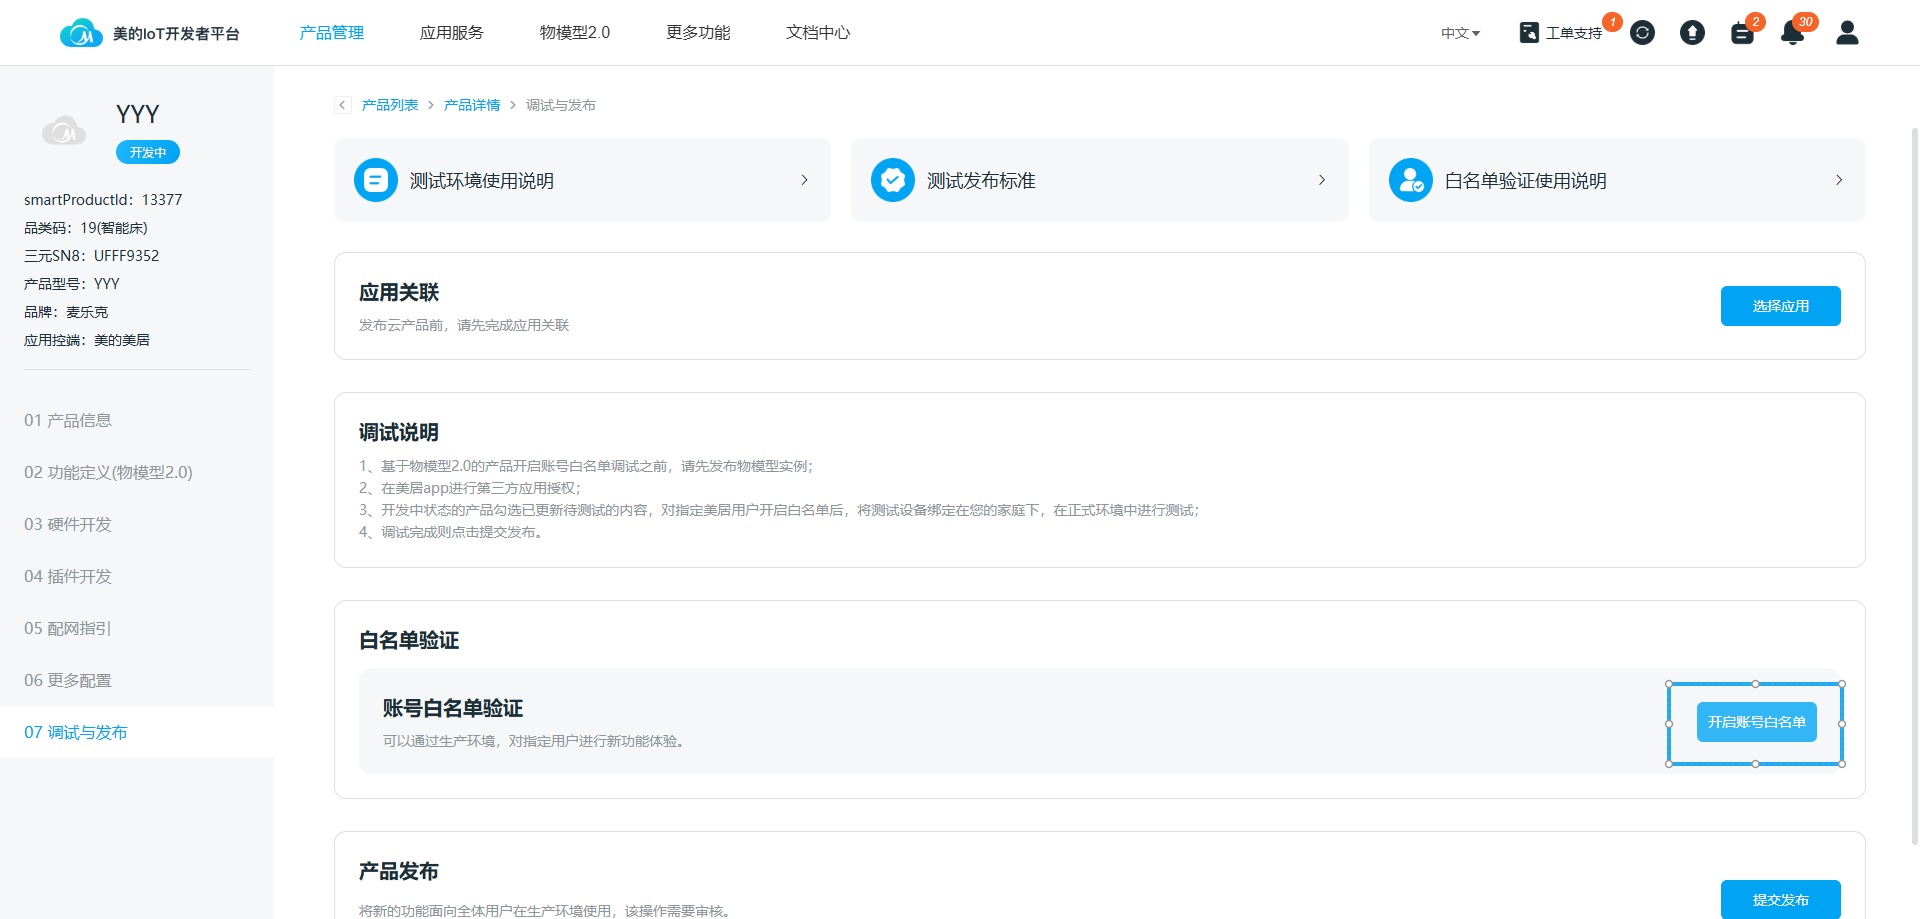Open the user profile avatar icon
Viewport: 1920px width, 919px height.
click(1847, 33)
